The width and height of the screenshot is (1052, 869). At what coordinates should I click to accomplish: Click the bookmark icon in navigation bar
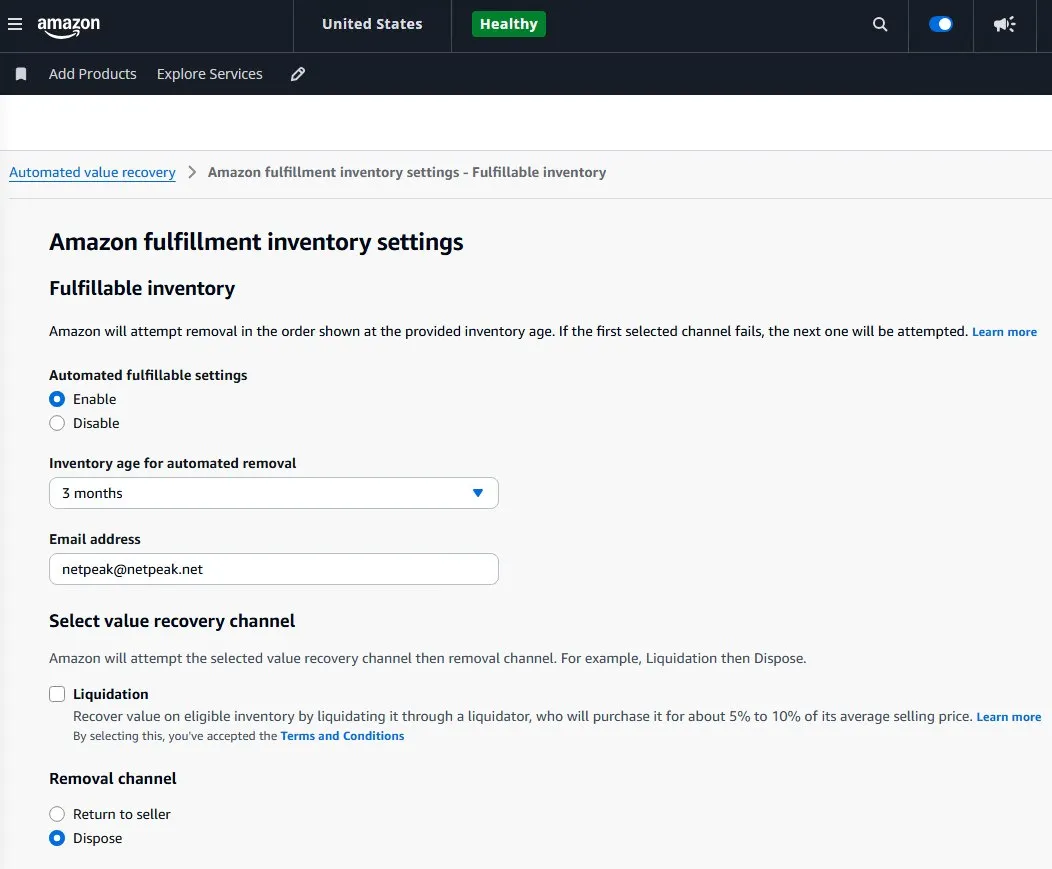(21, 74)
